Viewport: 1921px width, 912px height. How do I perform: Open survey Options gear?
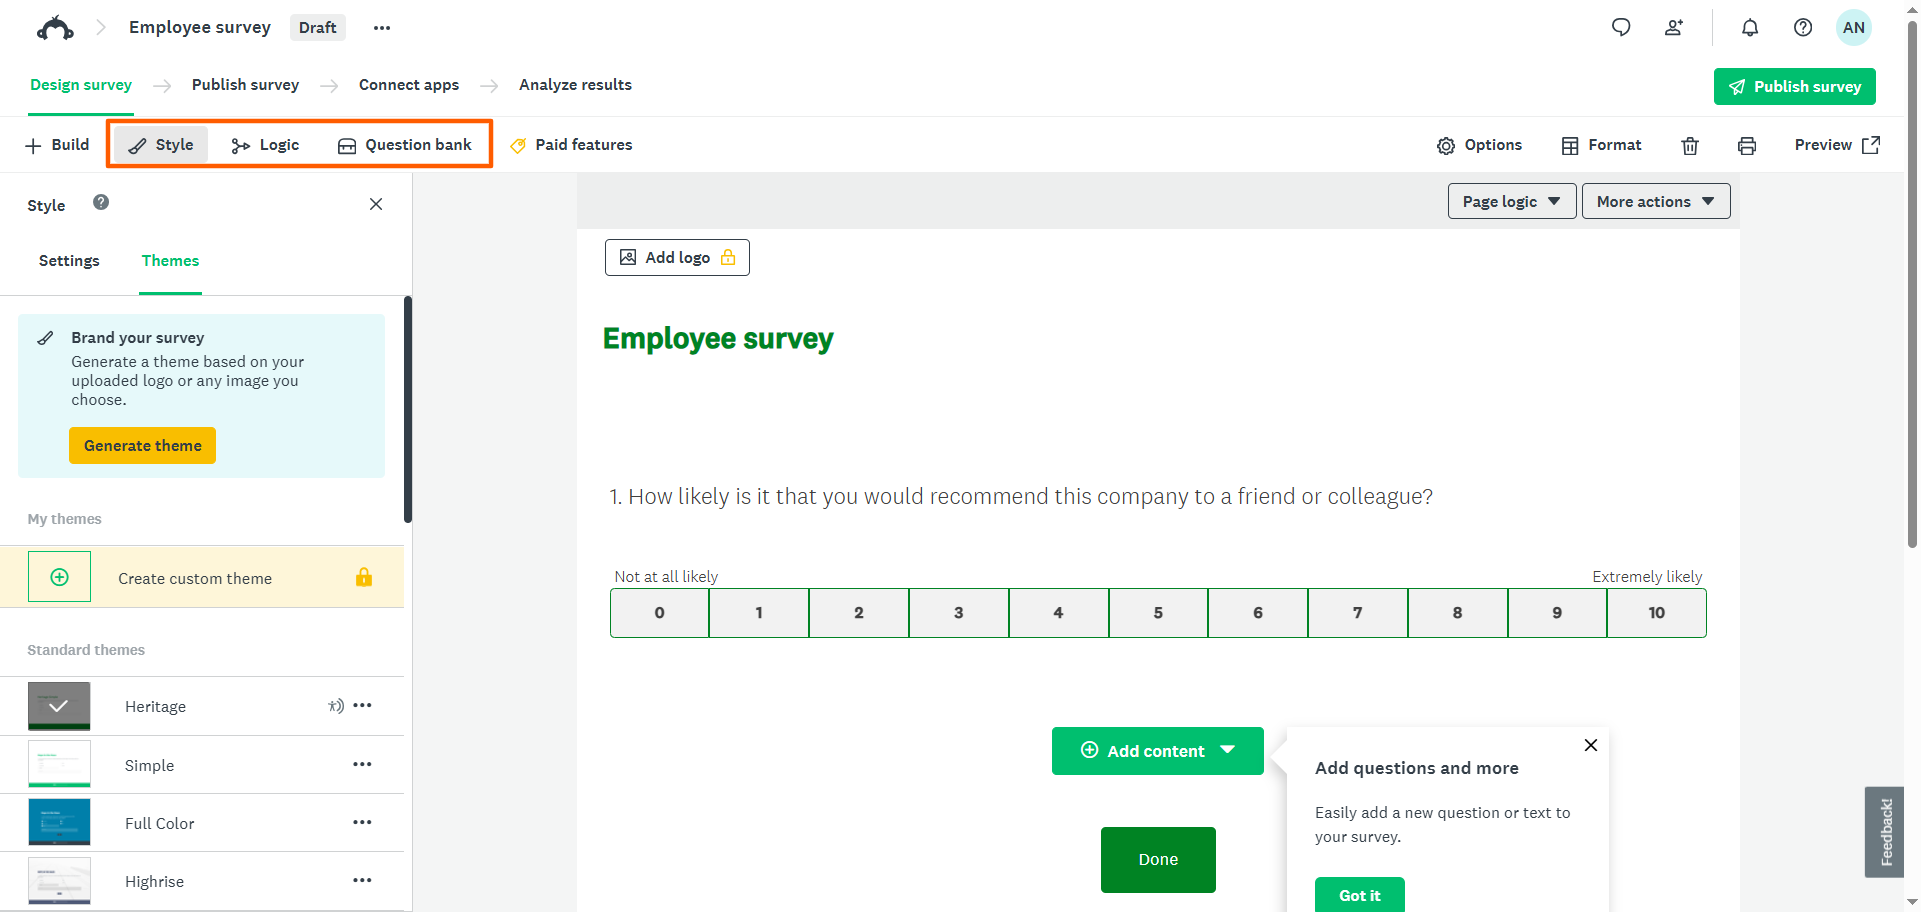1479,145
